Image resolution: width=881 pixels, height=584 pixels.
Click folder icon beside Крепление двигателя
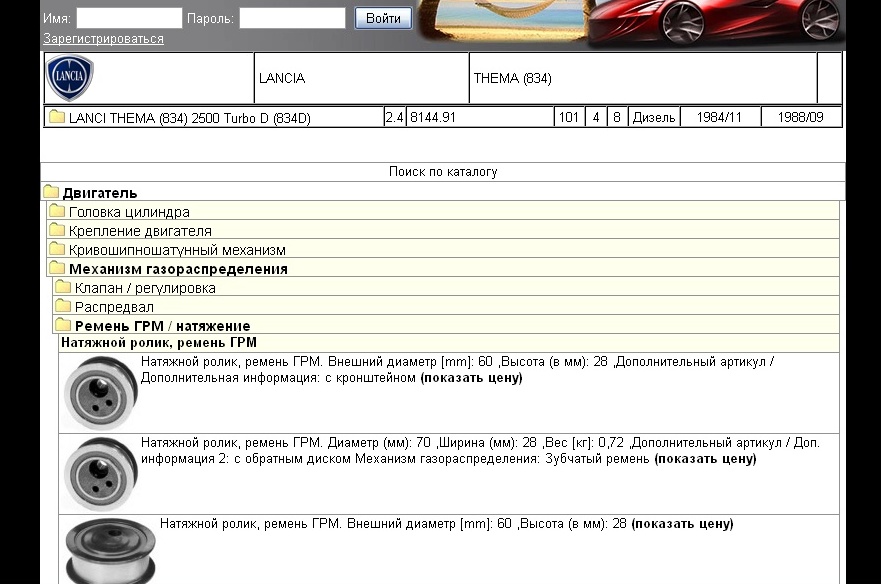[x=57, y=230]
